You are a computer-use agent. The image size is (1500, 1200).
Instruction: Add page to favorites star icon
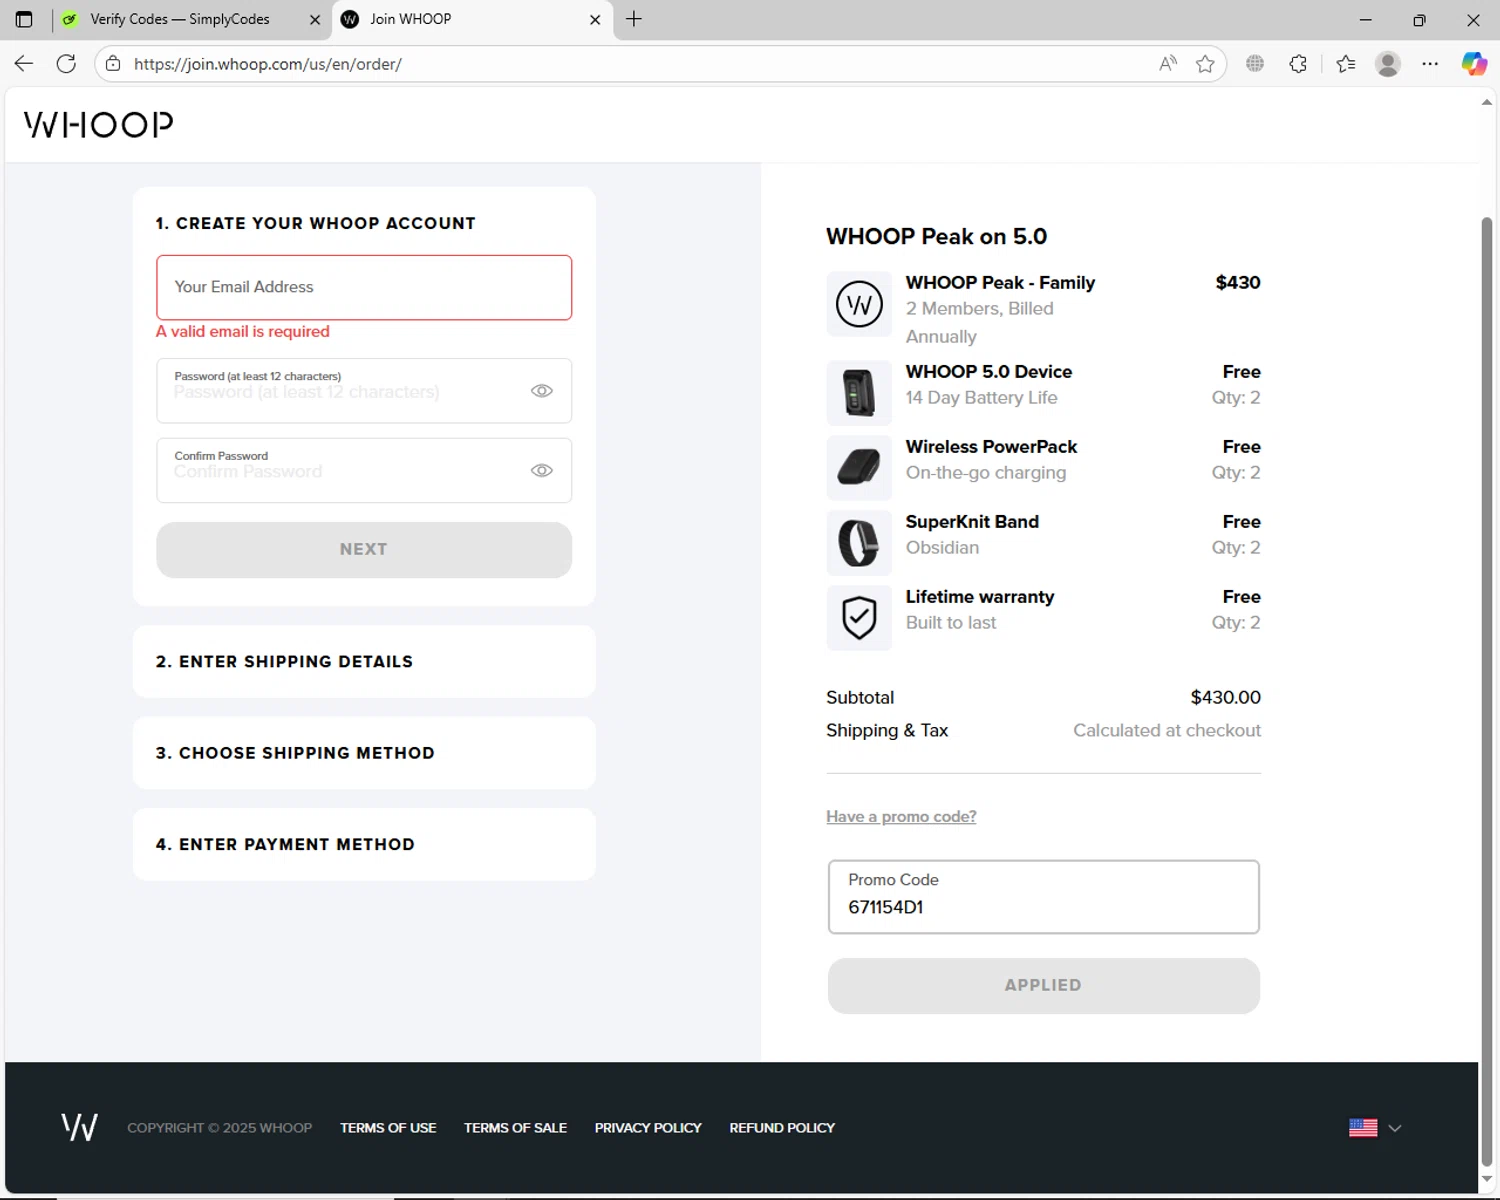[x=1205, y=64]
